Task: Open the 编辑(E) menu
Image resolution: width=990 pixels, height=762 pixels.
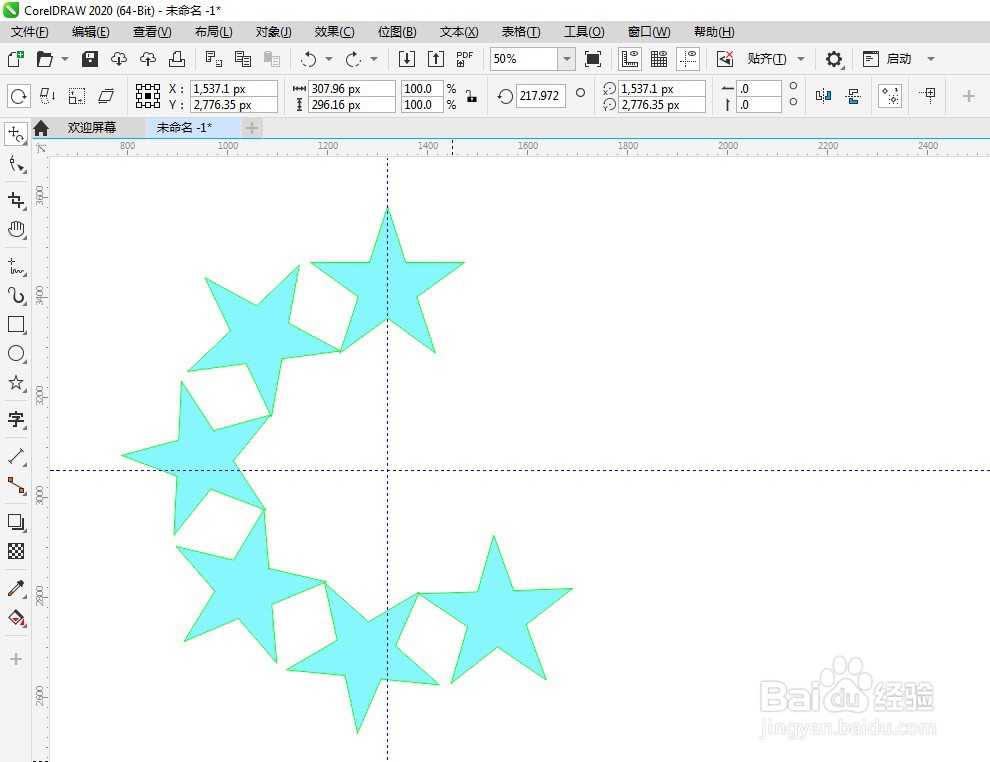Action: (90, 32)
